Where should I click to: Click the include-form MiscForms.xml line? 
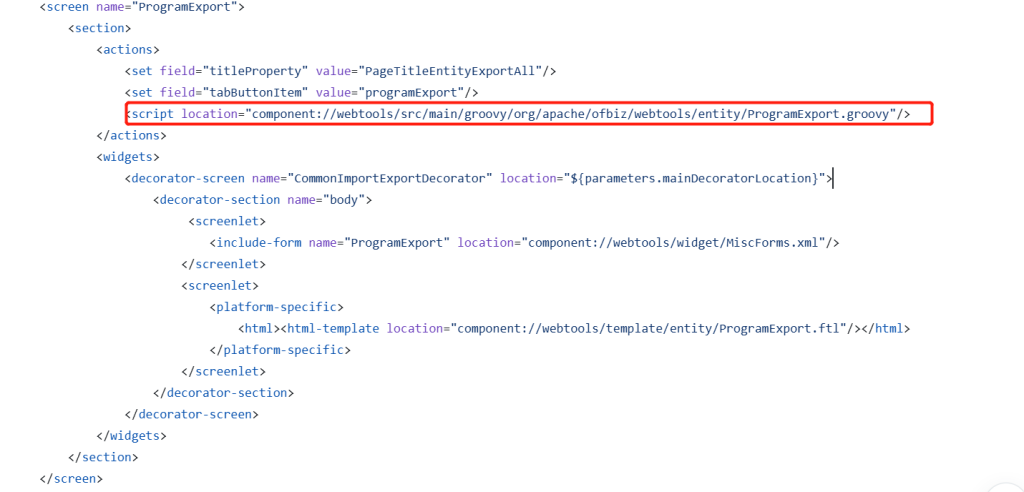pyautogui.click(x=524, y=243)
